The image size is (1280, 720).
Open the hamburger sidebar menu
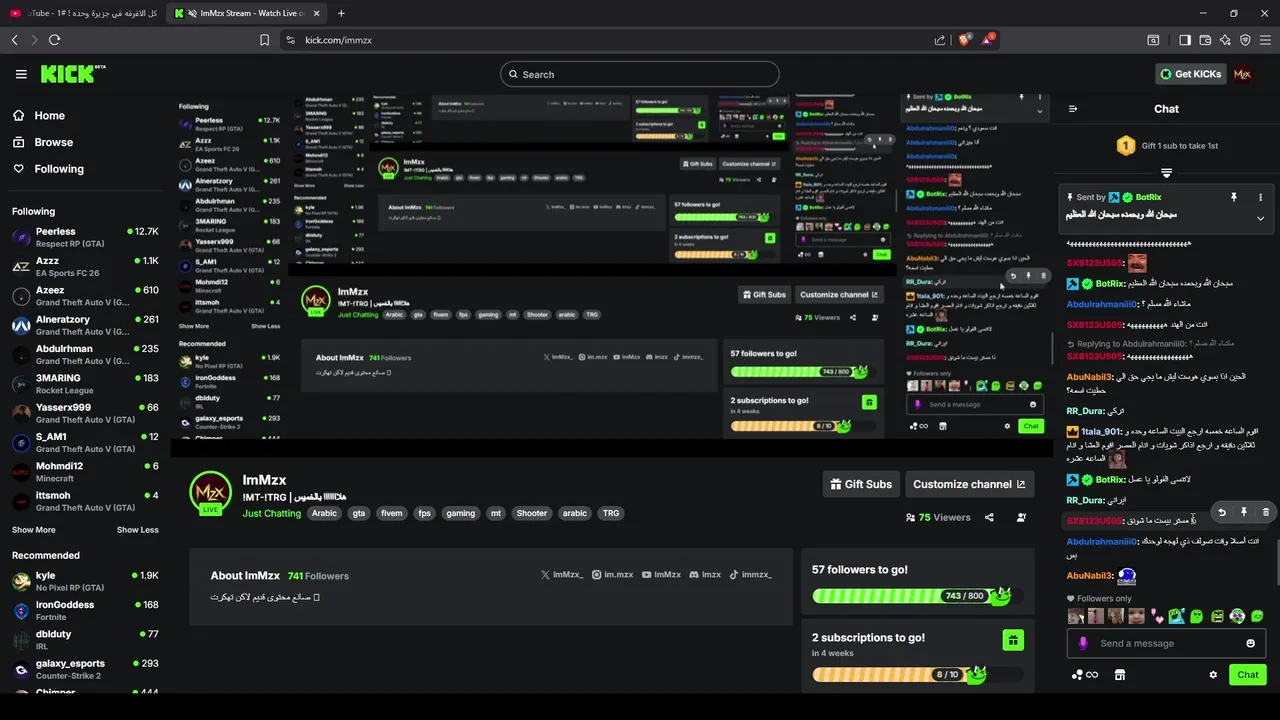[21, 74]
